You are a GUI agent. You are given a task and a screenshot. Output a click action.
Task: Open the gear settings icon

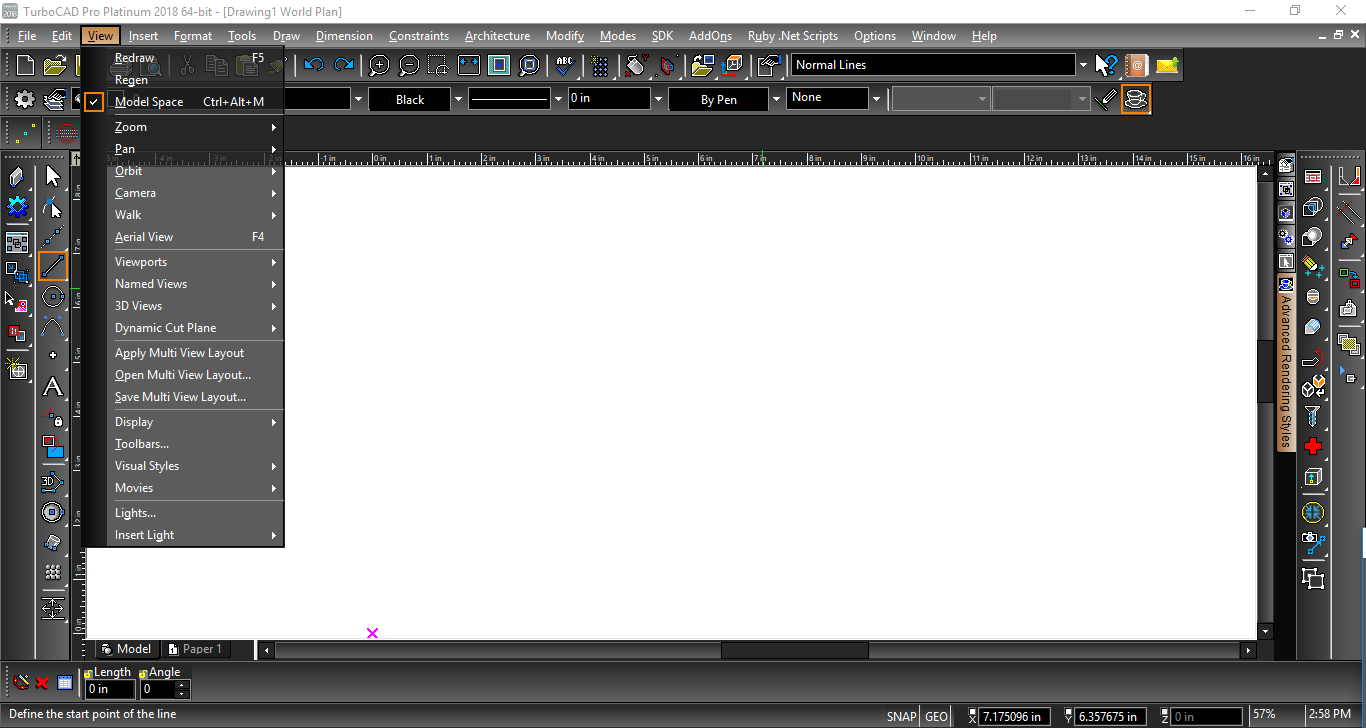point(24,99)
